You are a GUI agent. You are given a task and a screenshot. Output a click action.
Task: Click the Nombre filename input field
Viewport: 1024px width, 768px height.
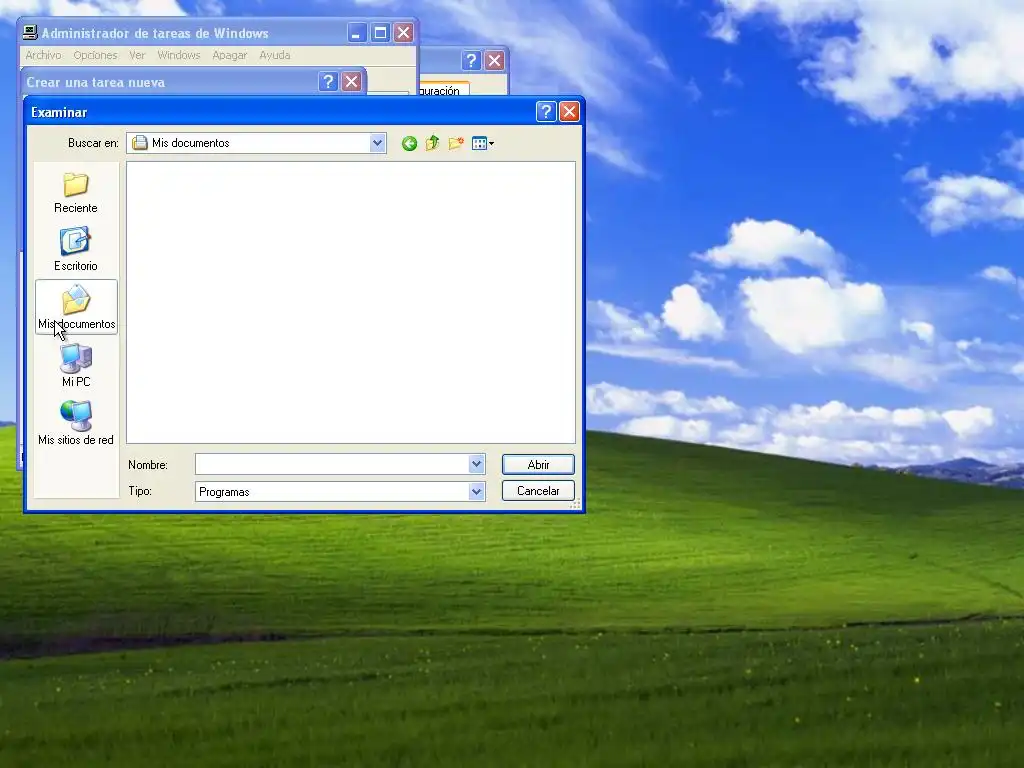tap(332, 464)
